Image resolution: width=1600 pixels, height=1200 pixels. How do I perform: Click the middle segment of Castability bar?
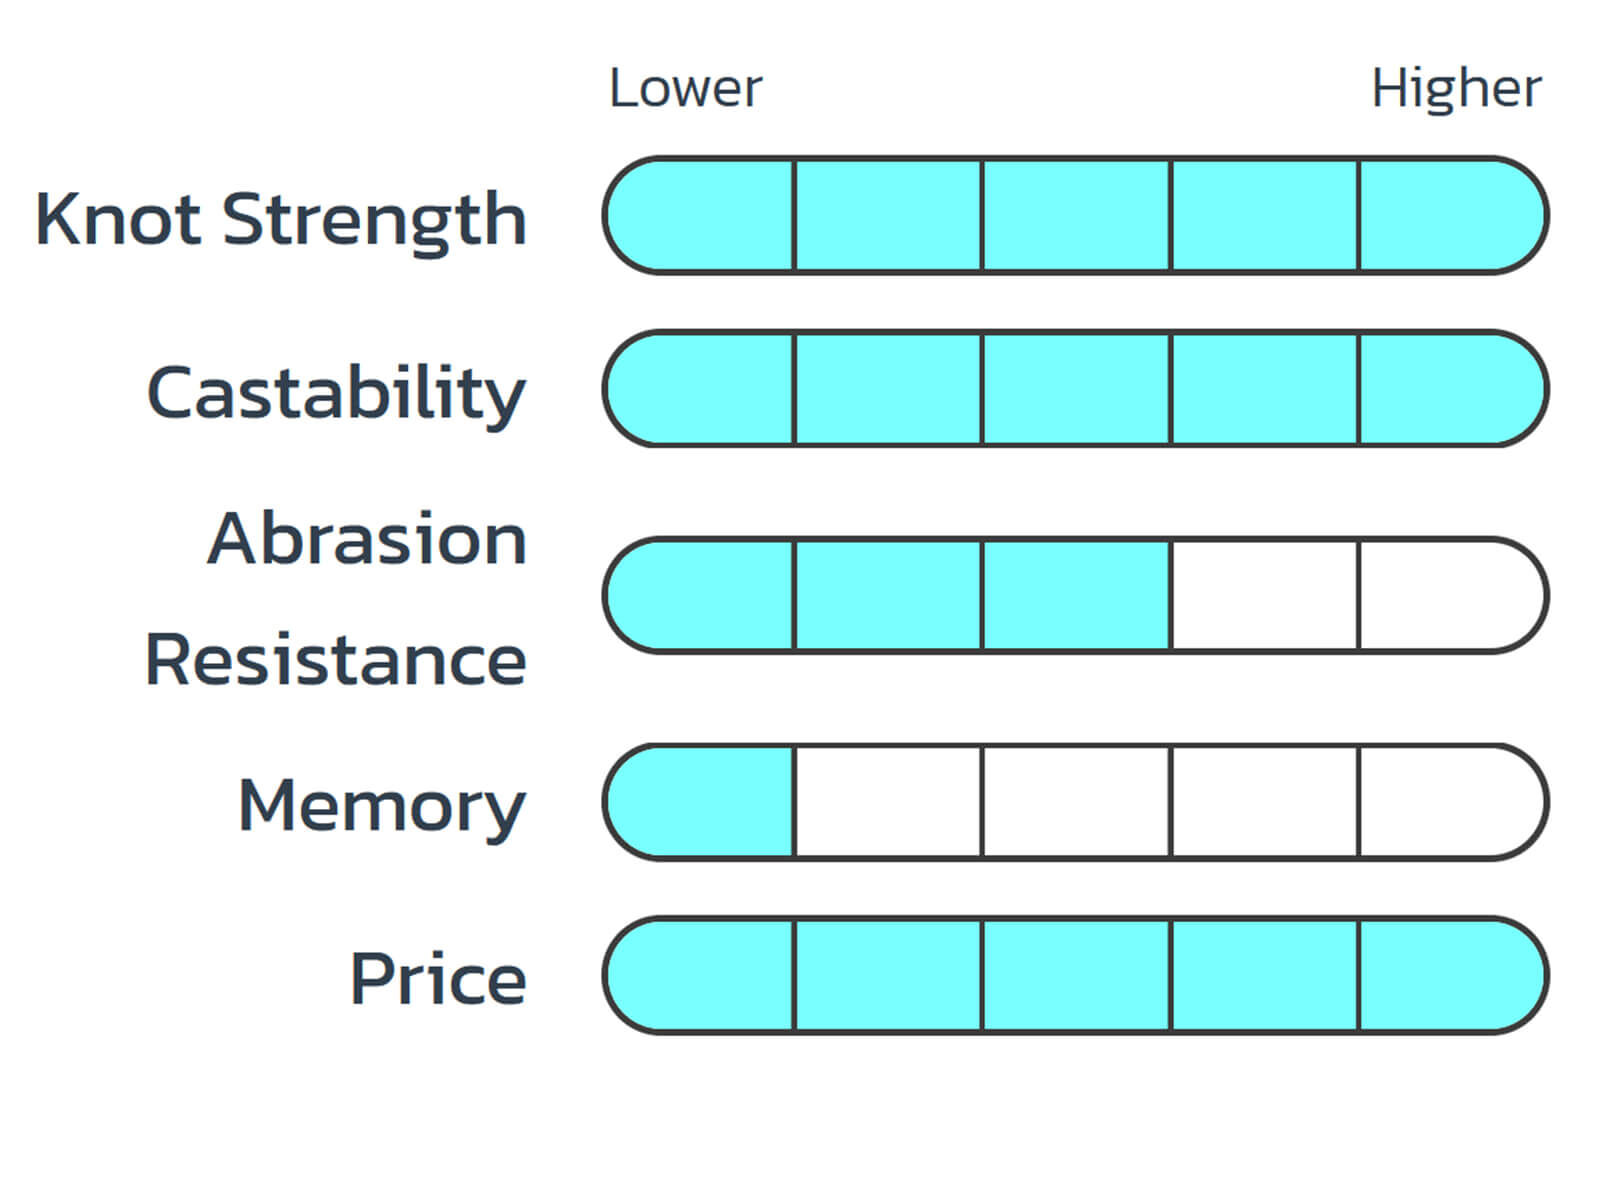click(x=1076, y=388)
